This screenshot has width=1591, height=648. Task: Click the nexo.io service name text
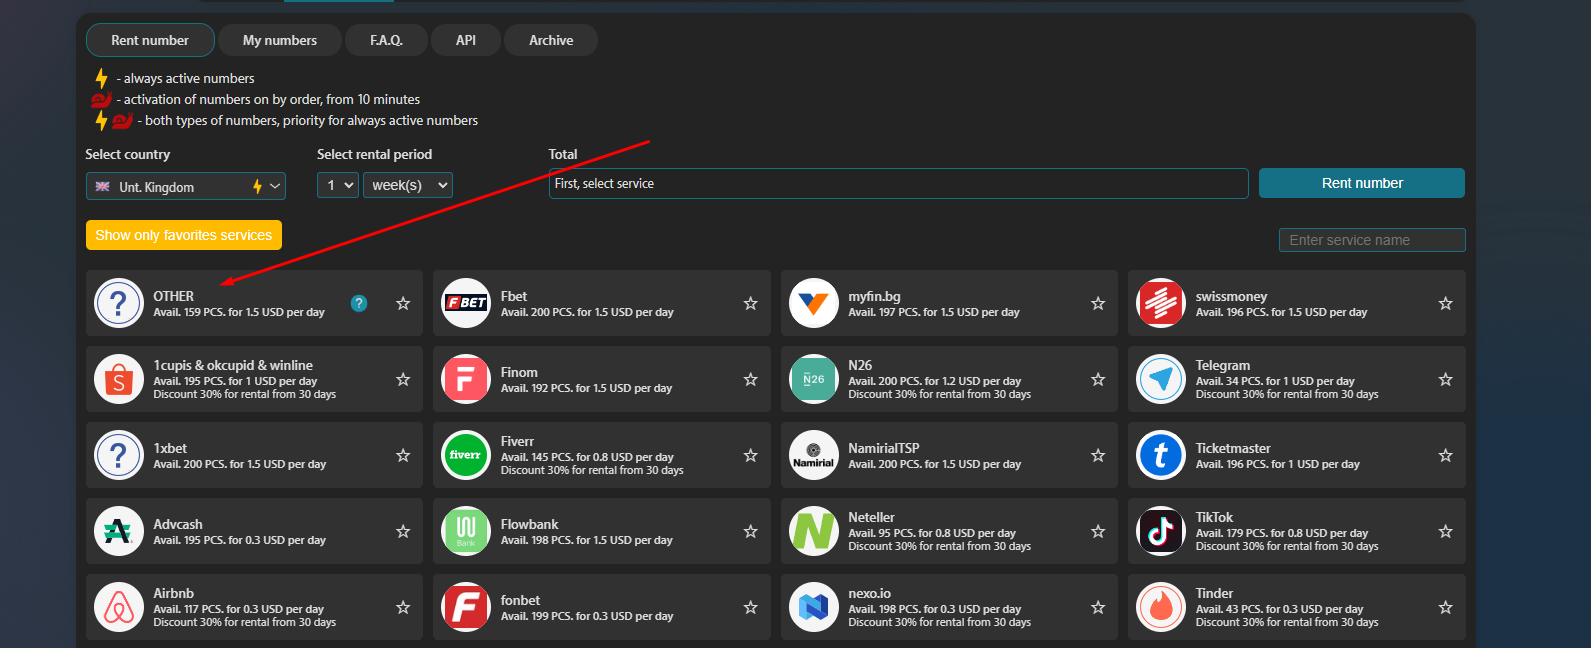pyautogui.click(x=870, y=593)
